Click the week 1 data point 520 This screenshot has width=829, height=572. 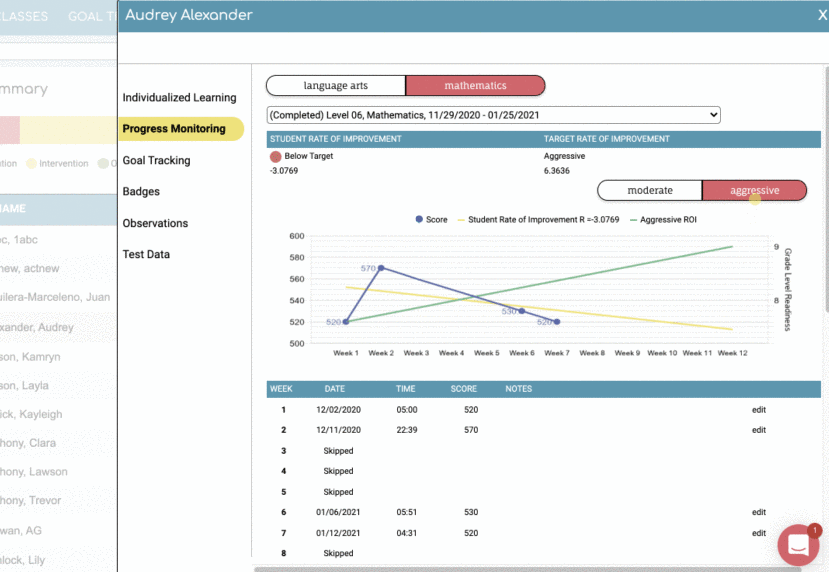[346, 321]
